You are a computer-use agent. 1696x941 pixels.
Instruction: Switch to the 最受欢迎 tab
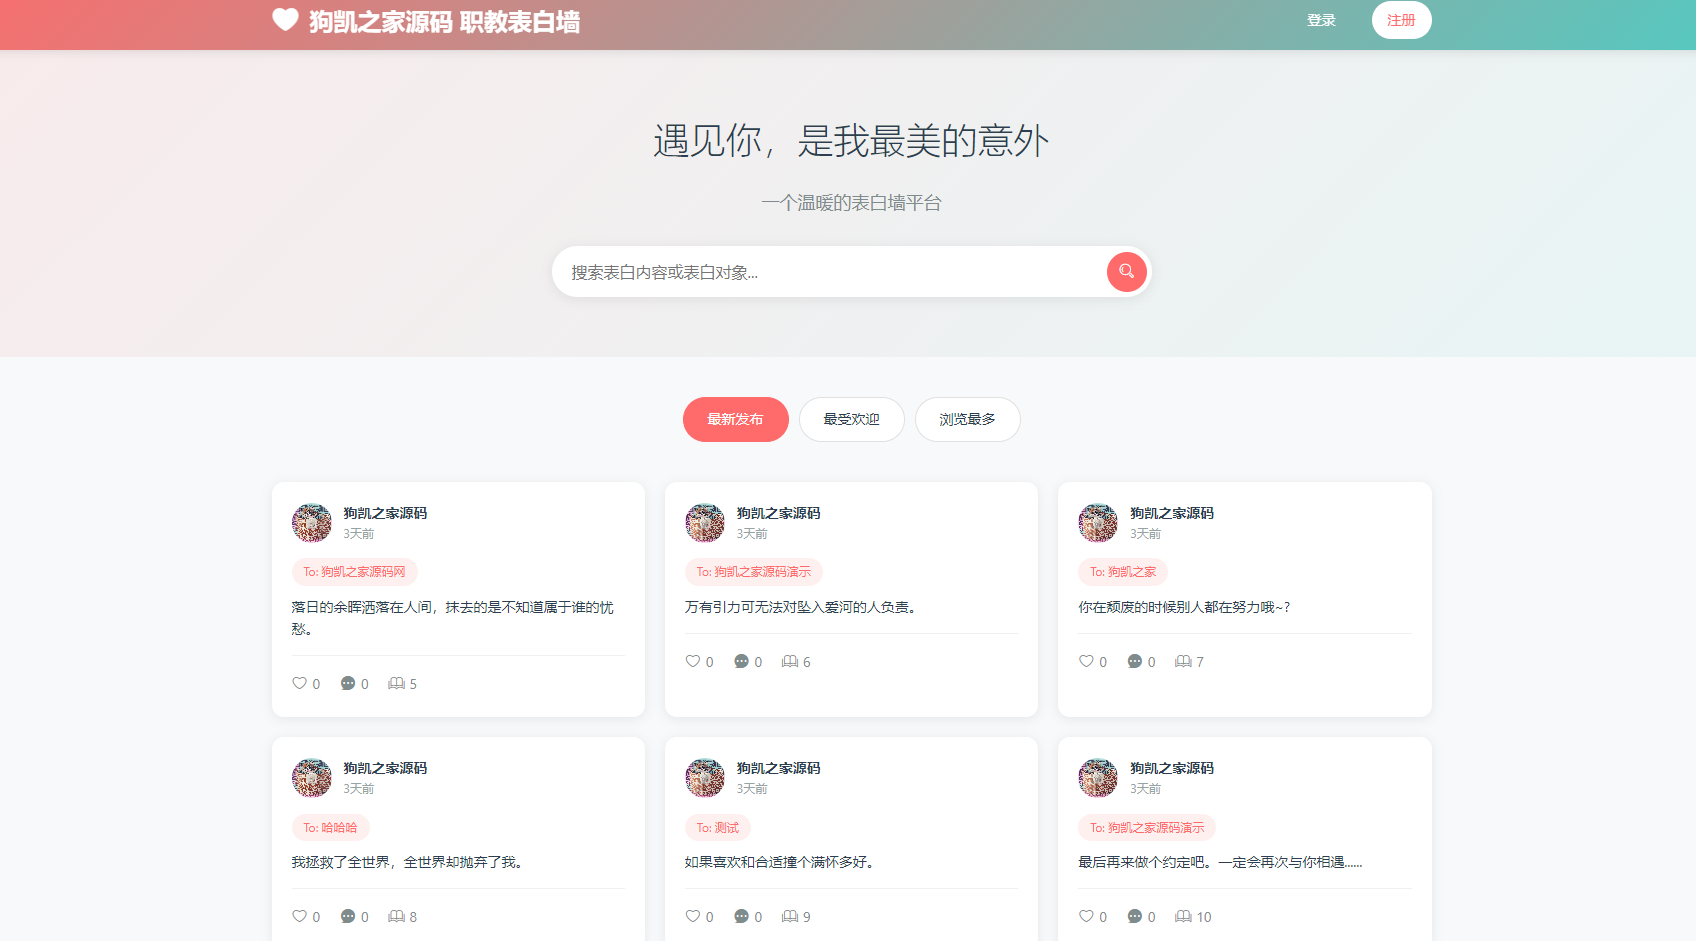[851, 419]
